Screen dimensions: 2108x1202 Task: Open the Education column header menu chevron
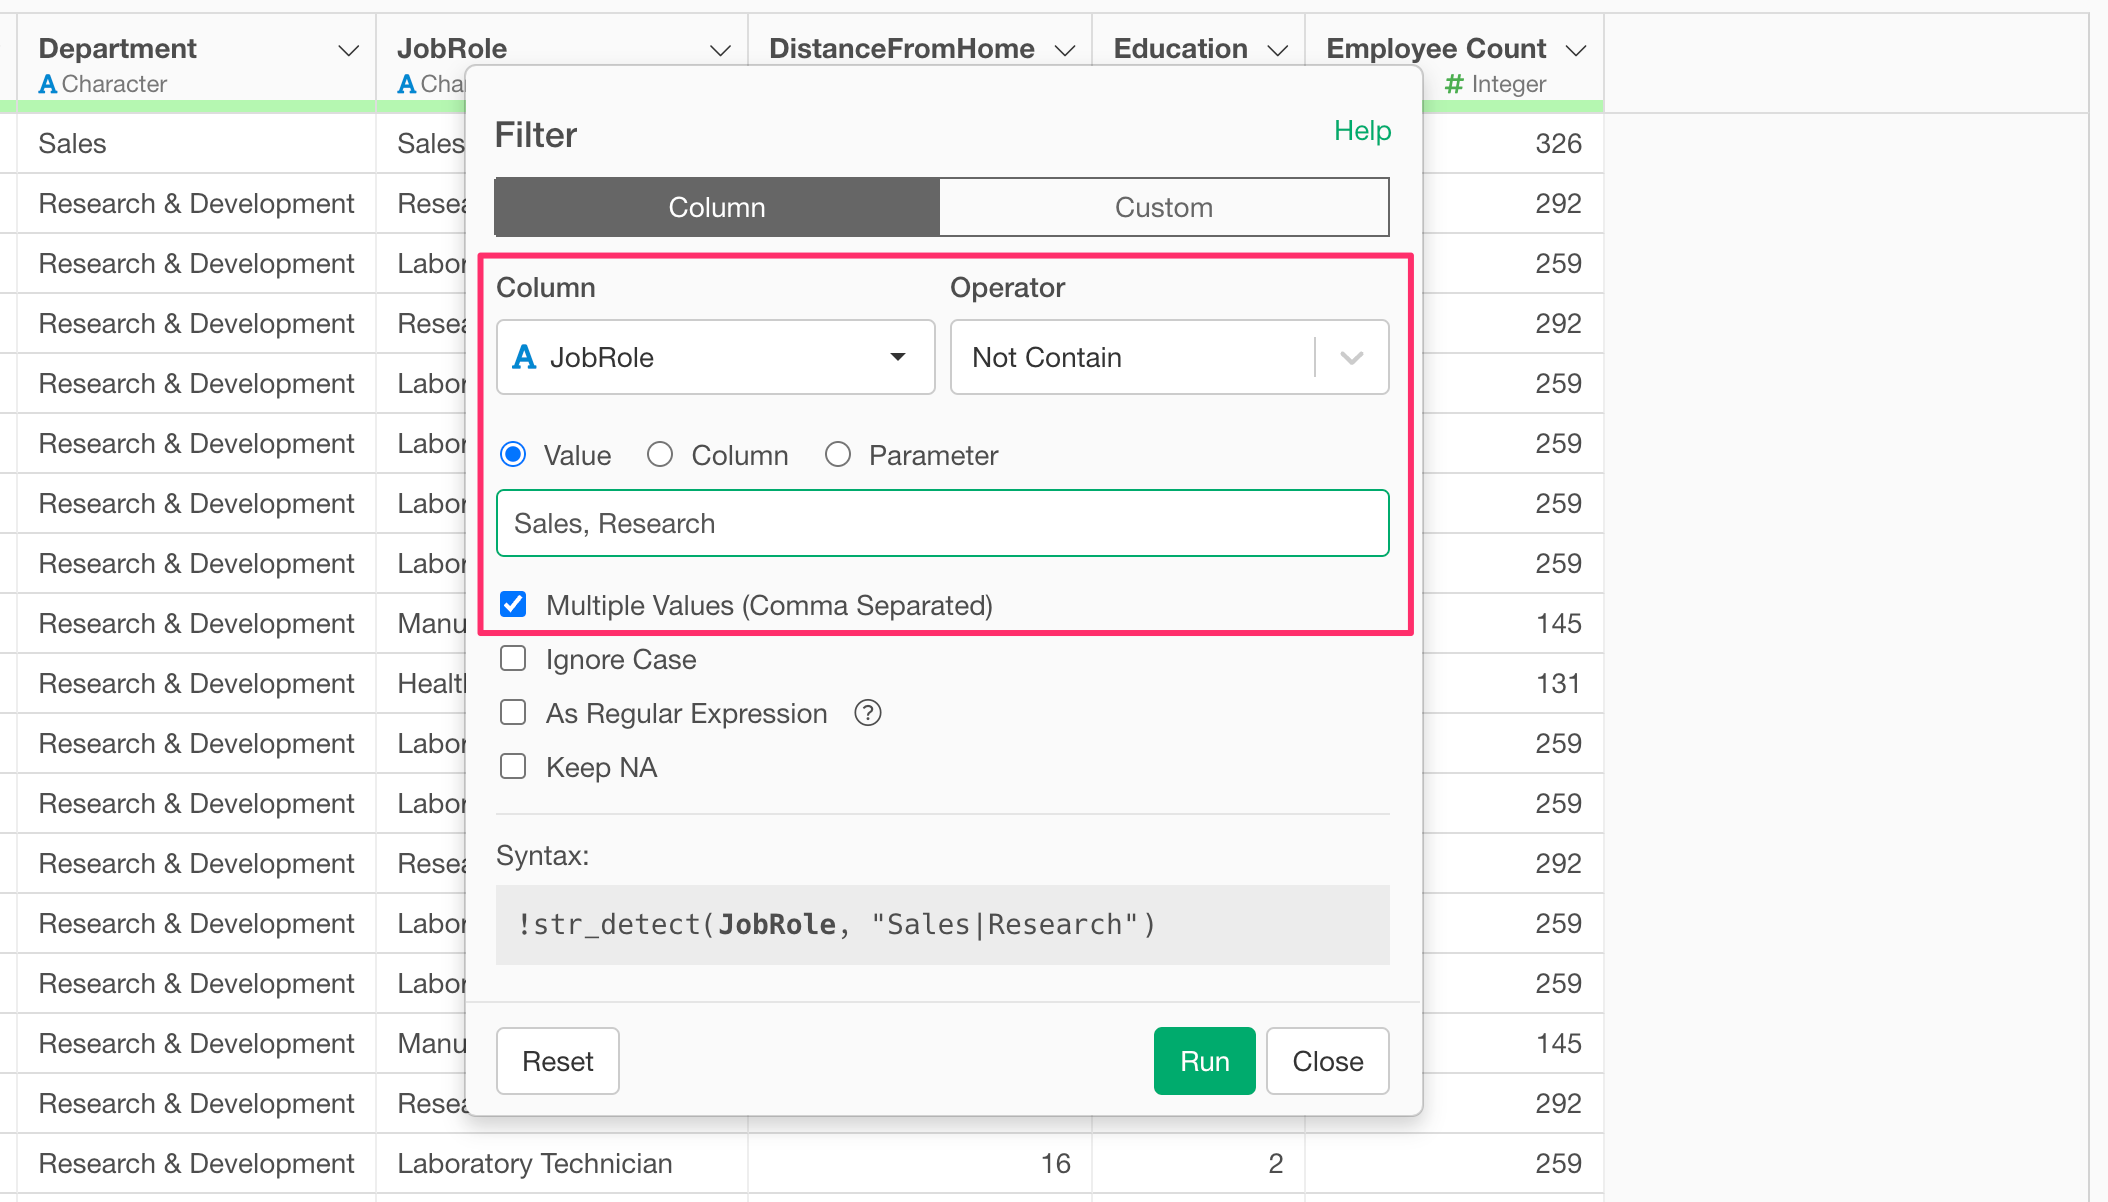[1277, 50]
